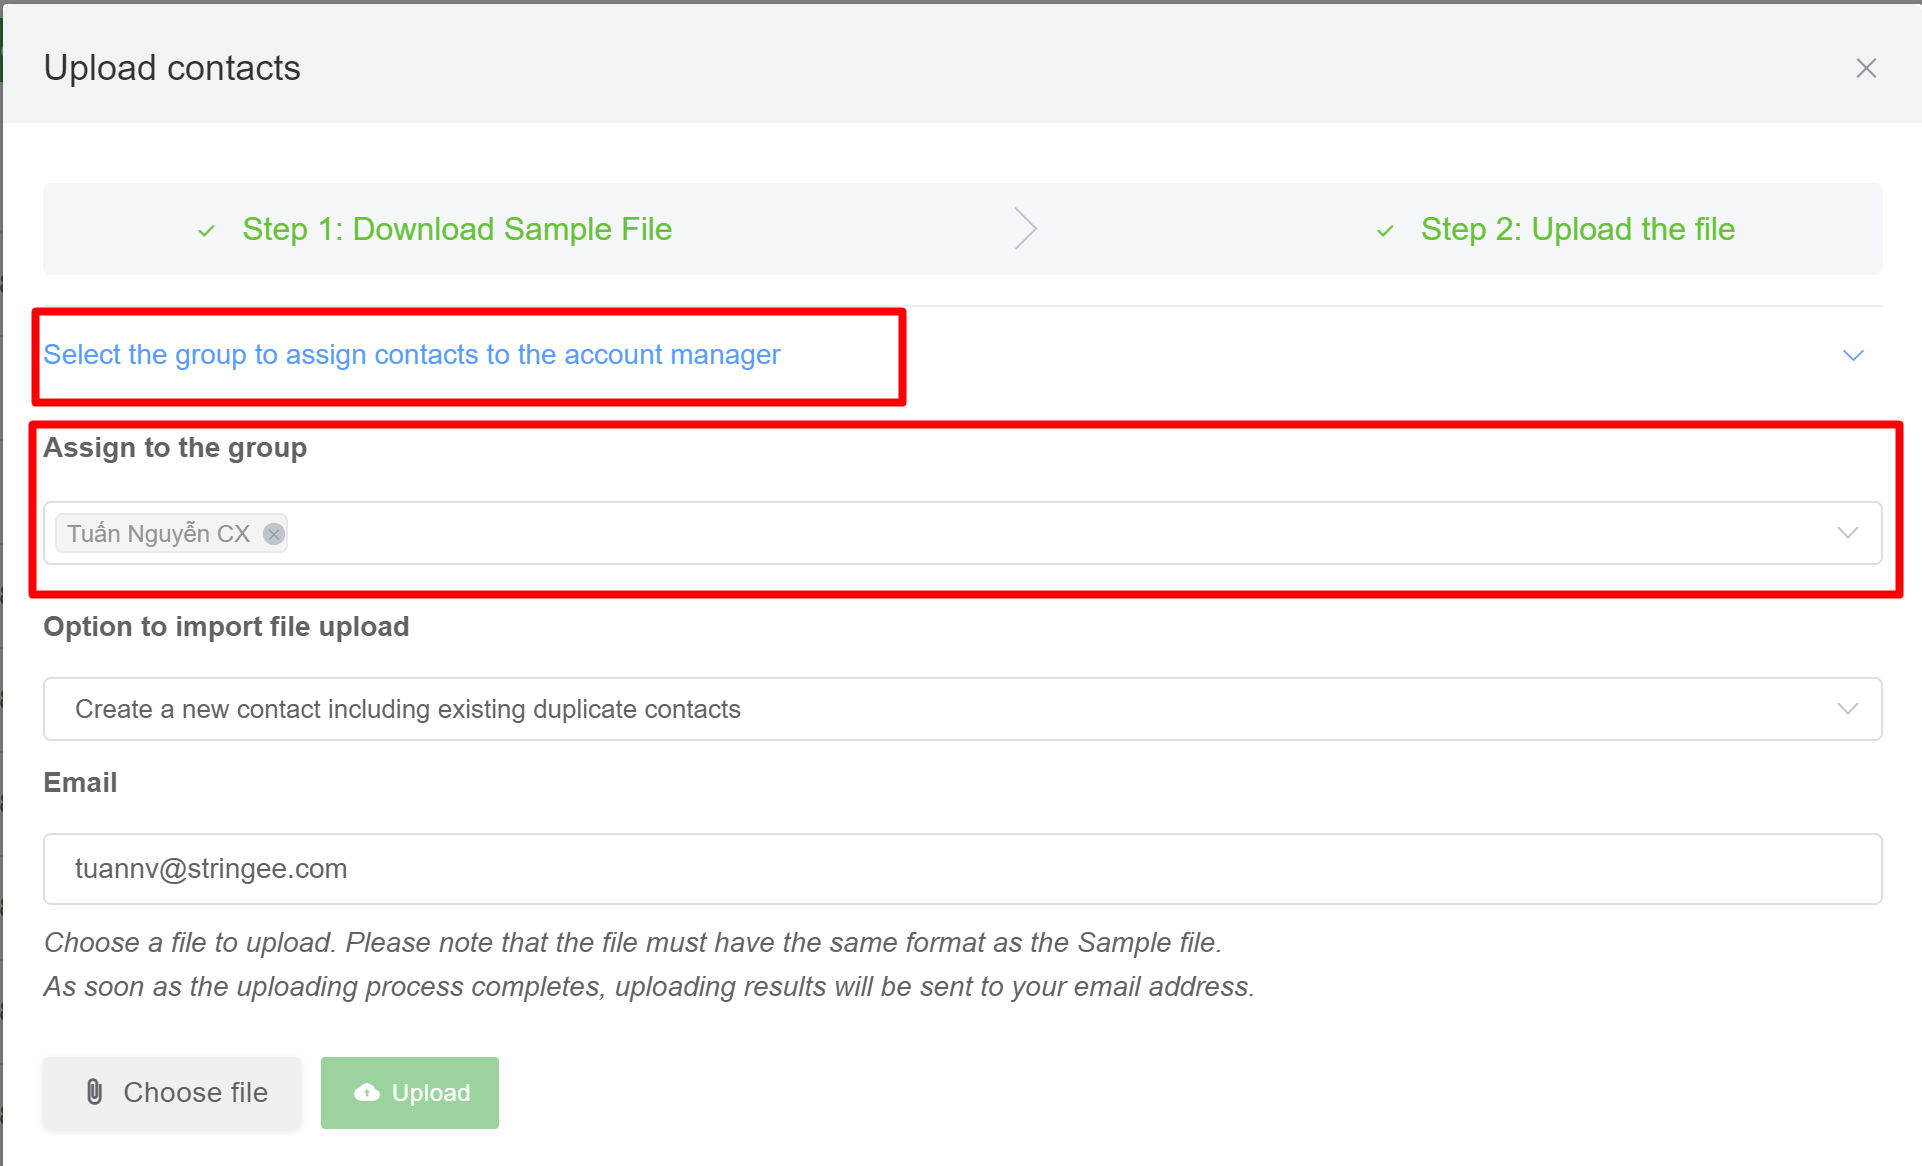Click the checkmark icon beside Step 2
Viewport: 1922px width, 1166px height.
(1385, 231)
